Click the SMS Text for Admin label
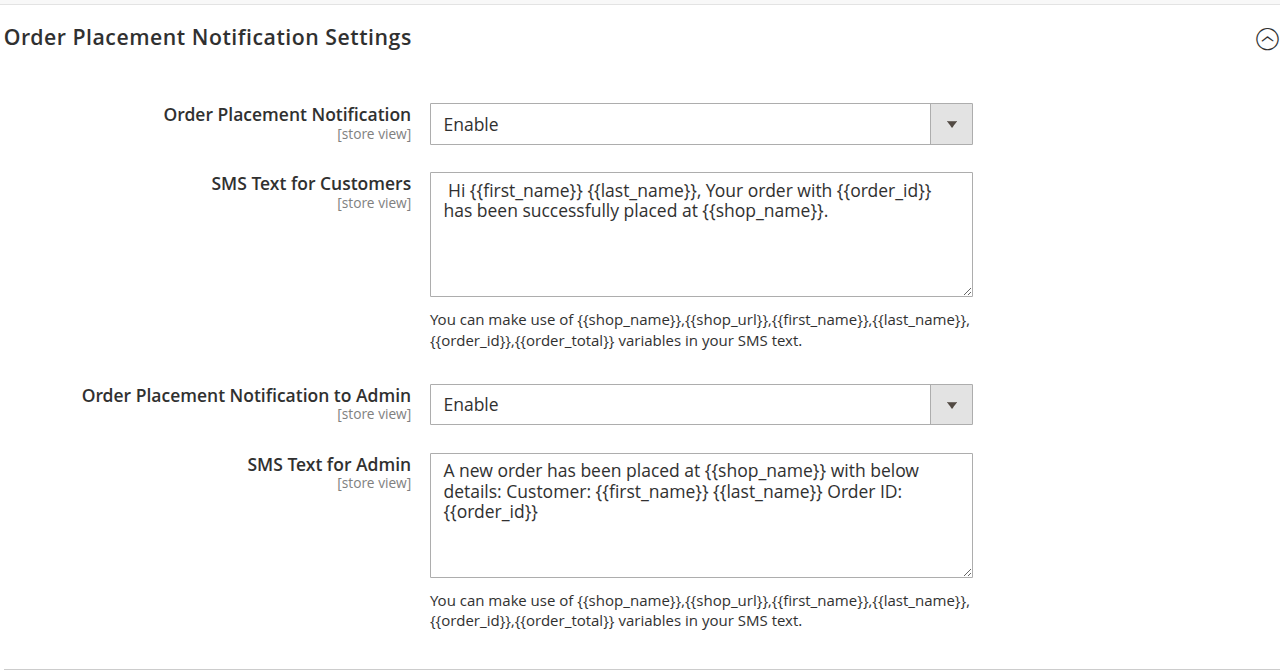The height and width of the screenshot is (670, 1280). [x=329, y=465]
